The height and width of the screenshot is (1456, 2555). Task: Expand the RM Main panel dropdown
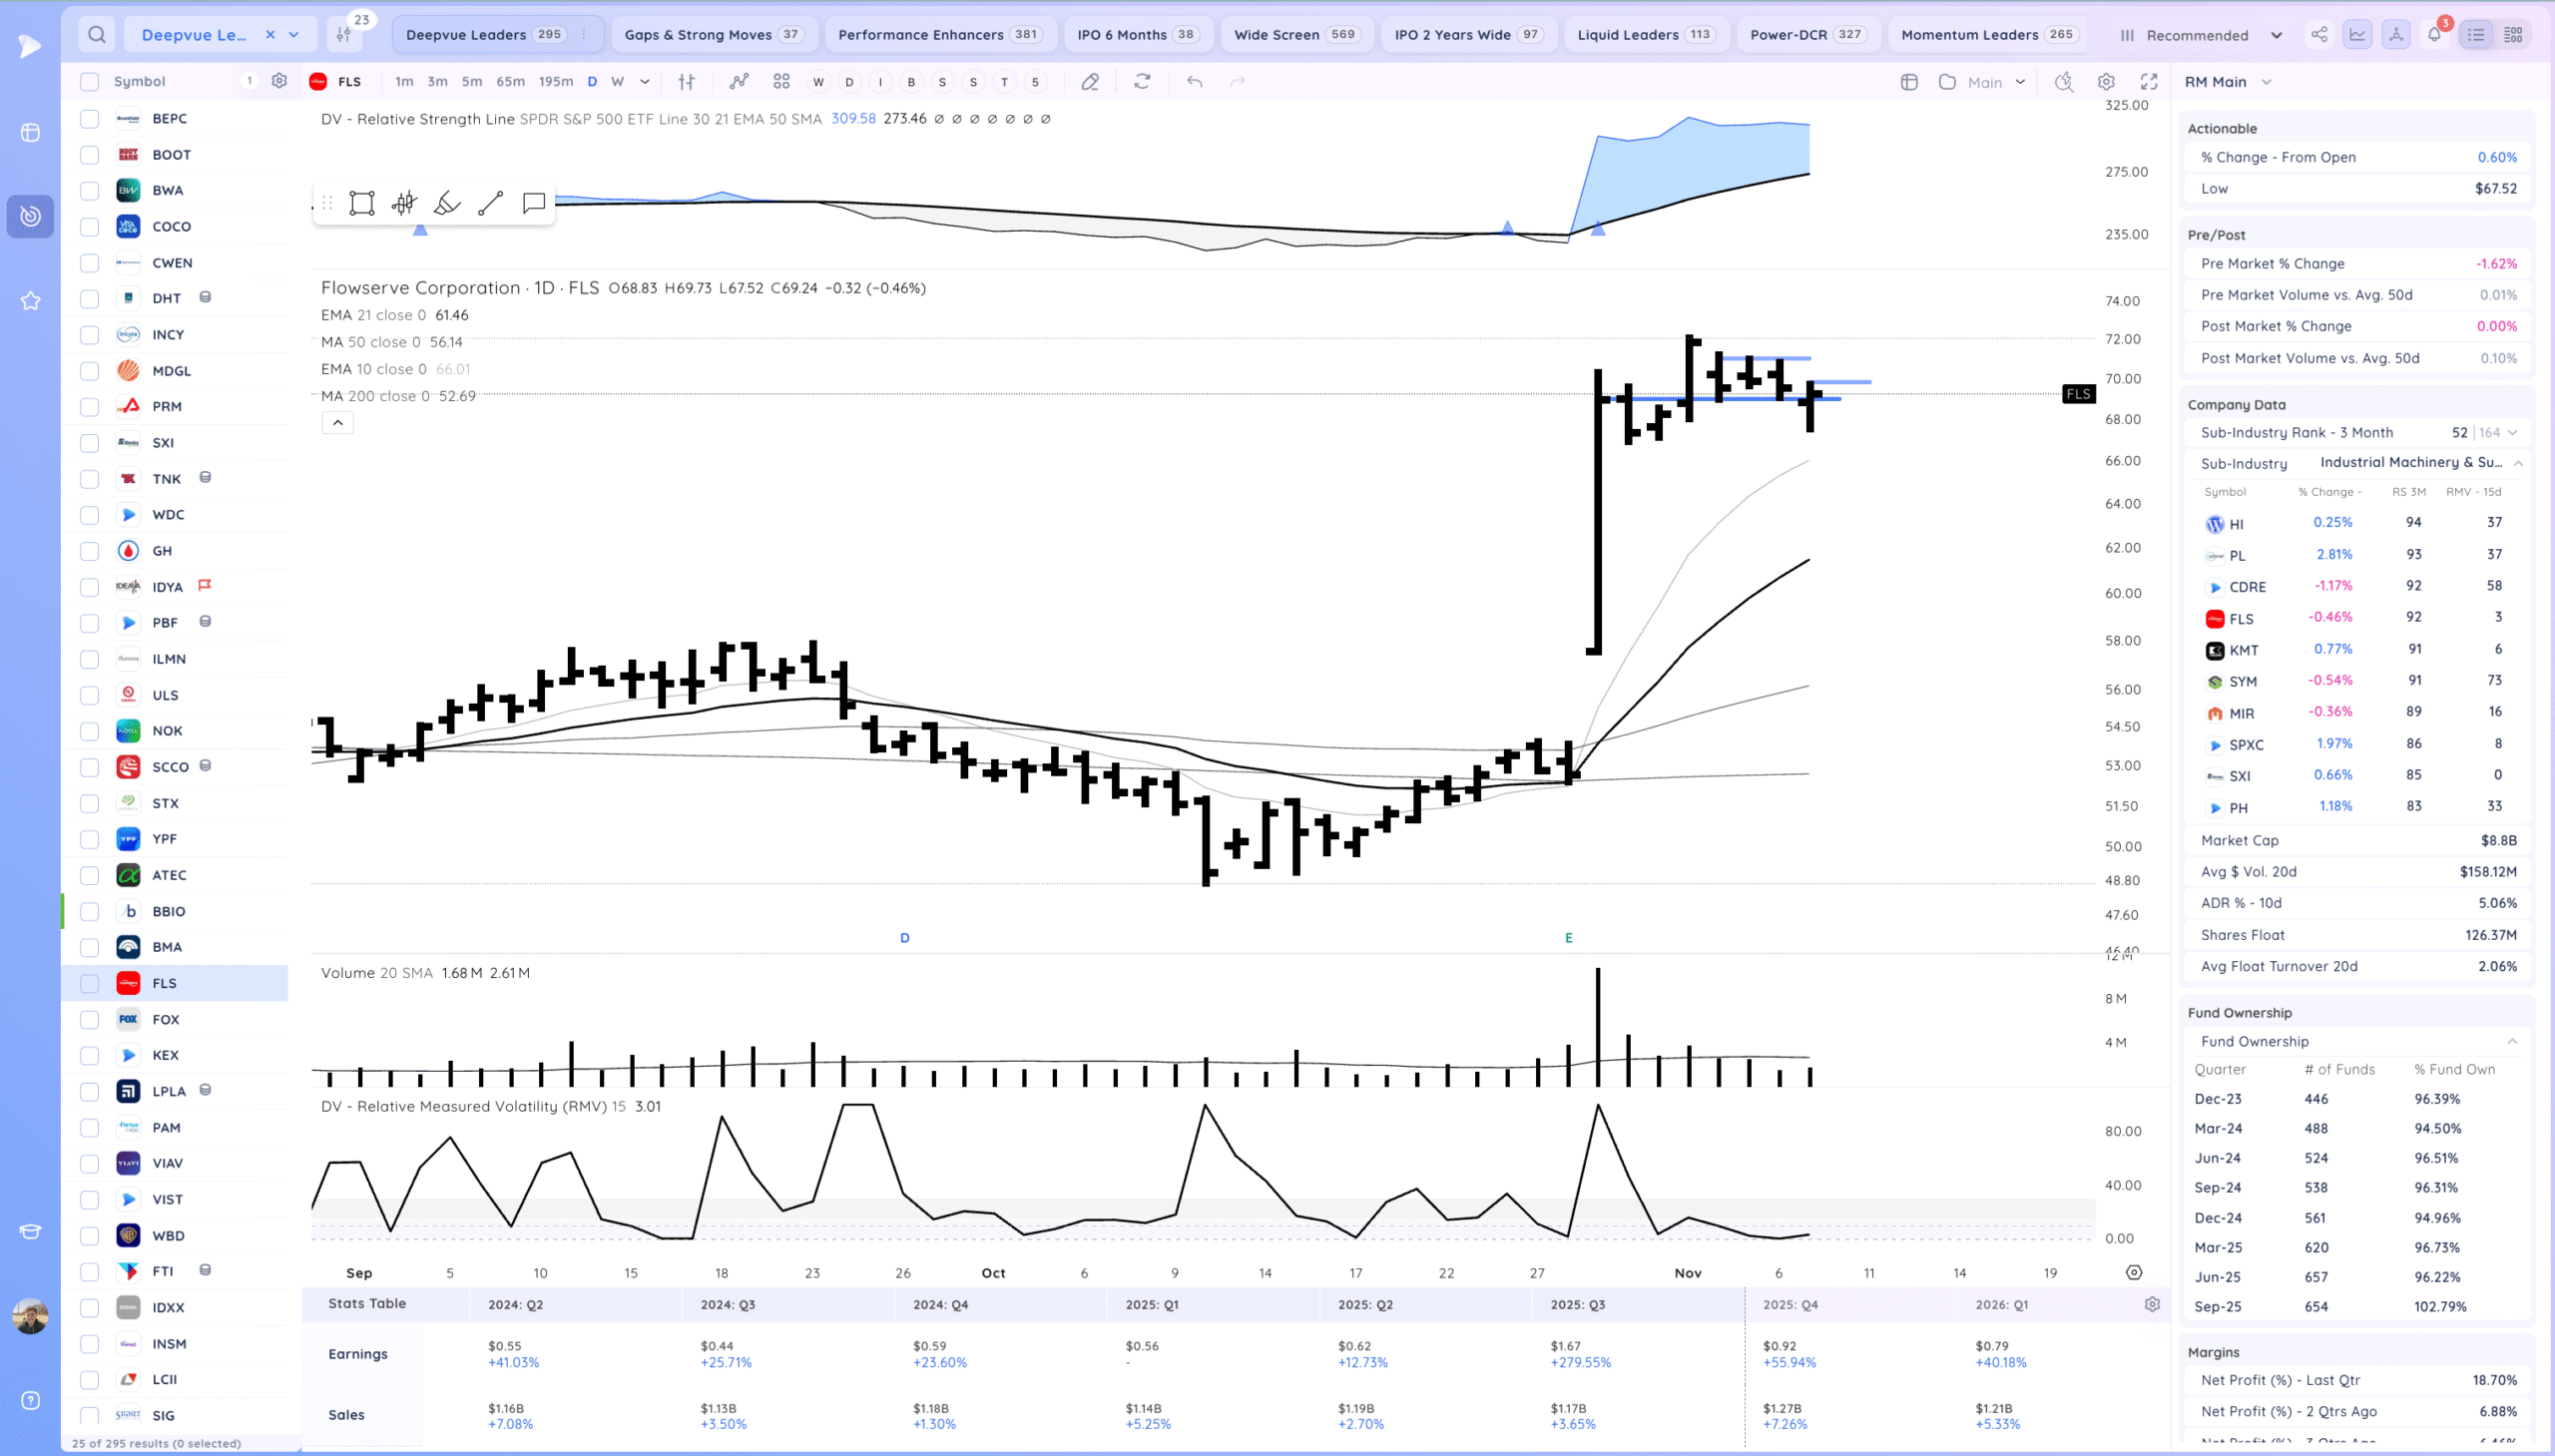point(2267,82)
